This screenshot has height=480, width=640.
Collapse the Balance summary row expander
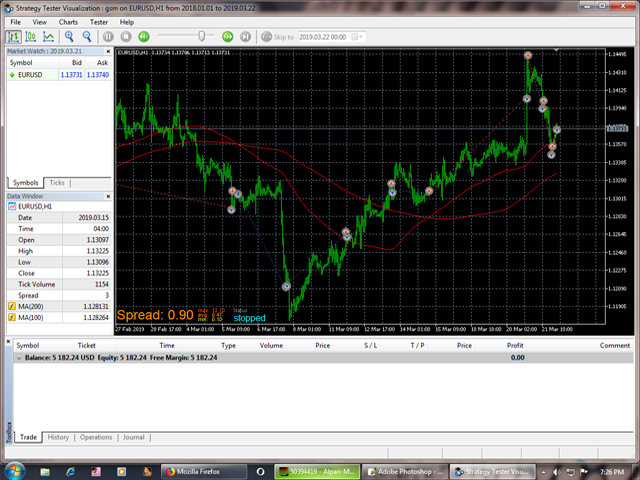[x=19, y=358]
